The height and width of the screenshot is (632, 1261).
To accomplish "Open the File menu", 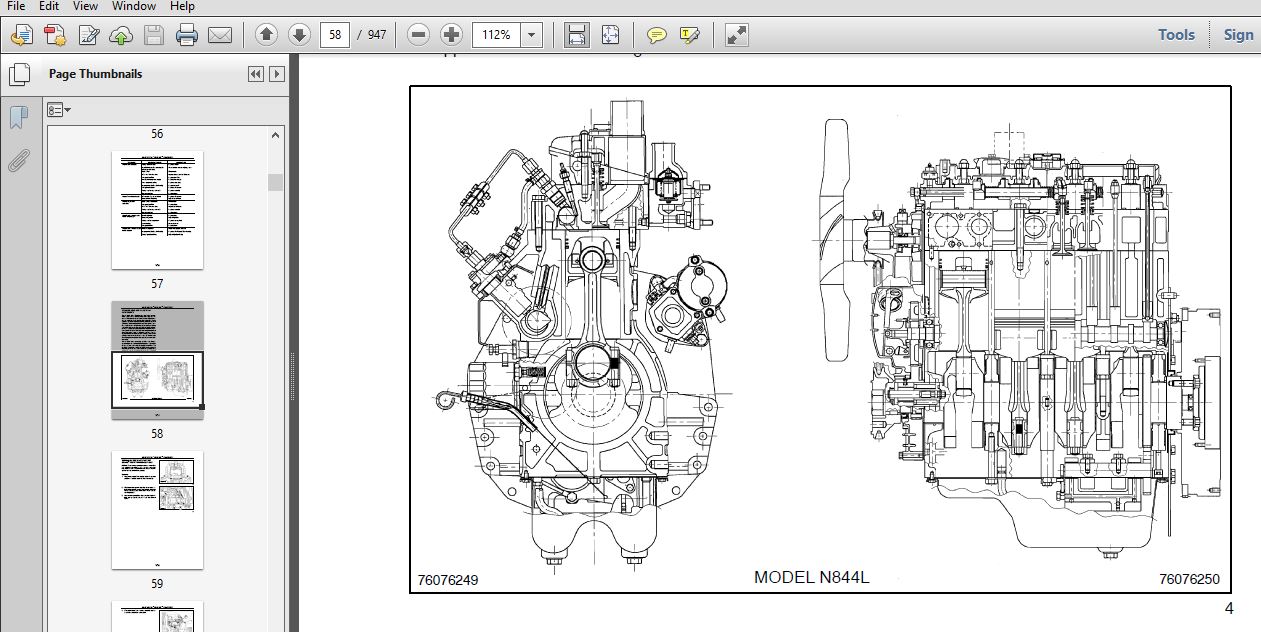I will coord(16,6).
